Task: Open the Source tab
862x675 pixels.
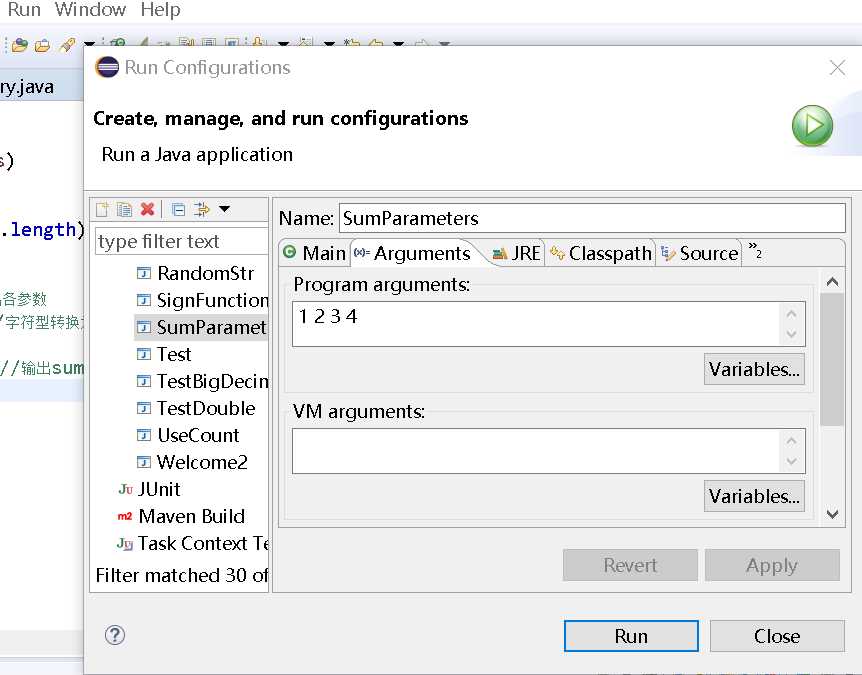Action: pyautogui.click(x=699, y=253)
